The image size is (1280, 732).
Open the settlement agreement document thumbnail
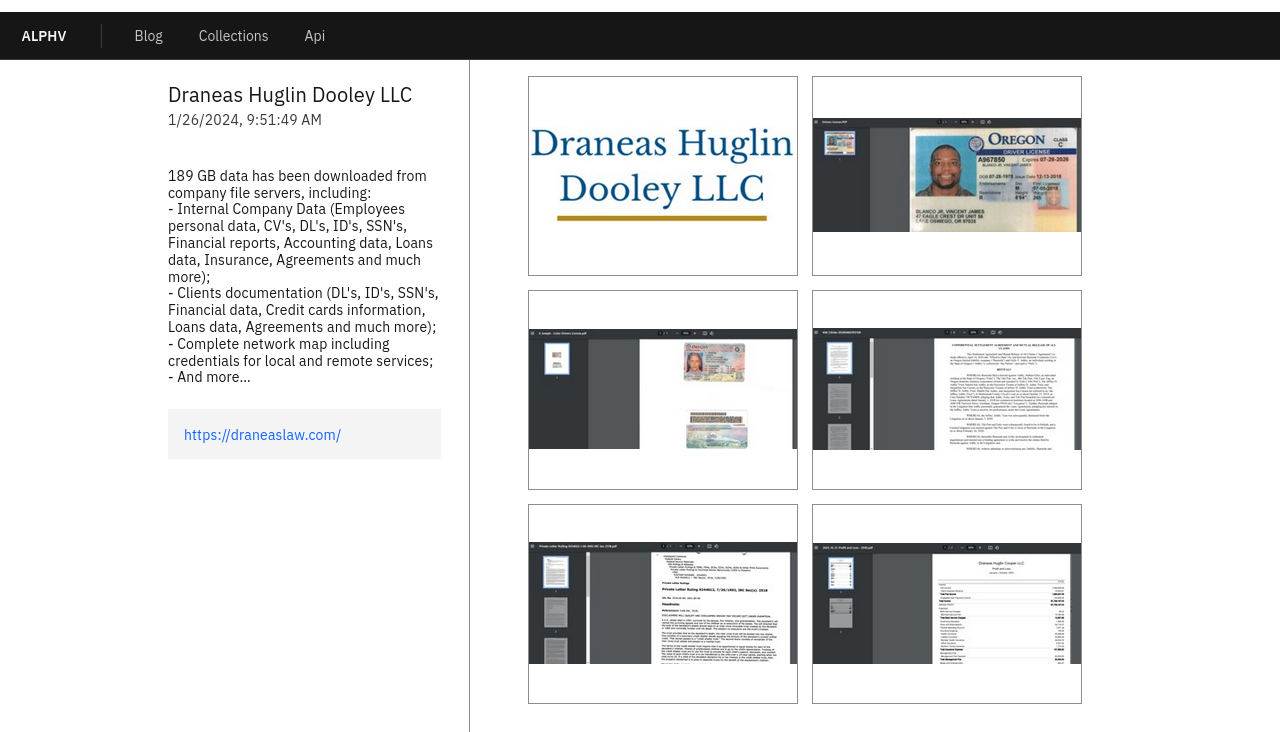[947, 390]
